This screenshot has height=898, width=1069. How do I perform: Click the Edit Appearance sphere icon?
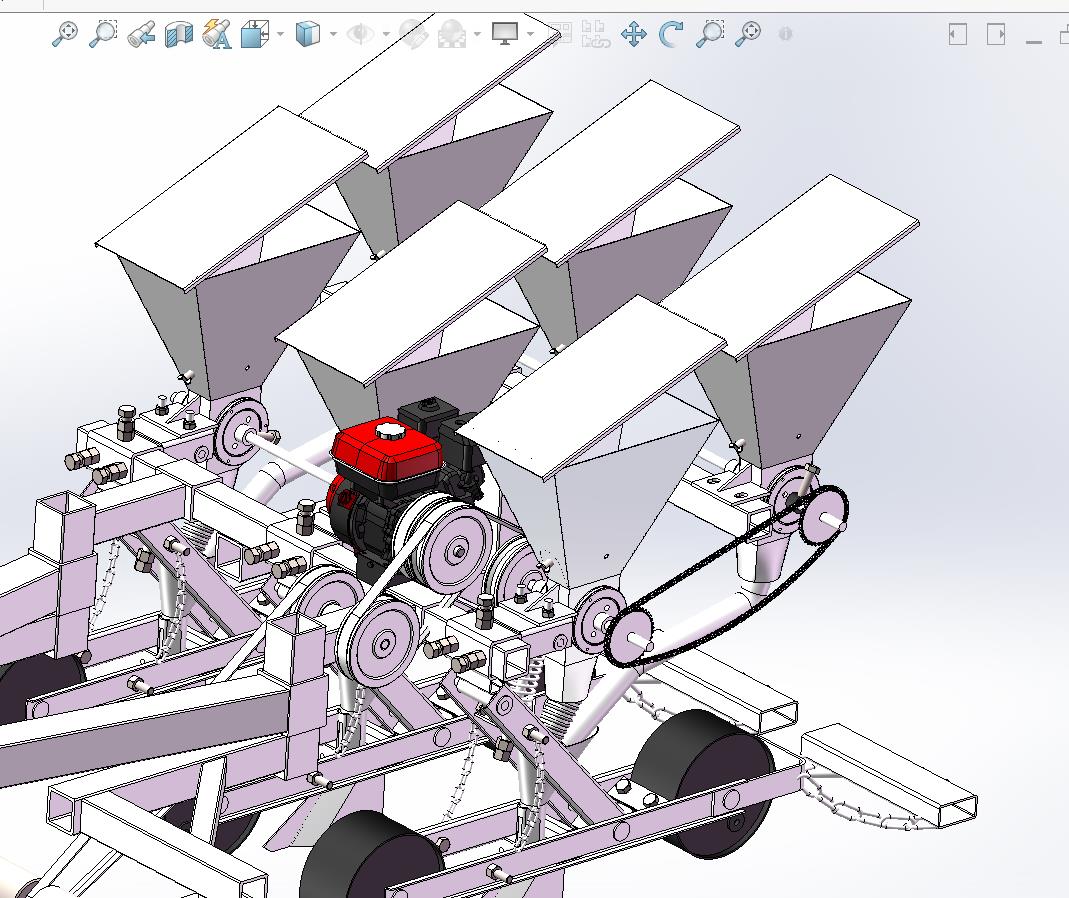(413, 33)
